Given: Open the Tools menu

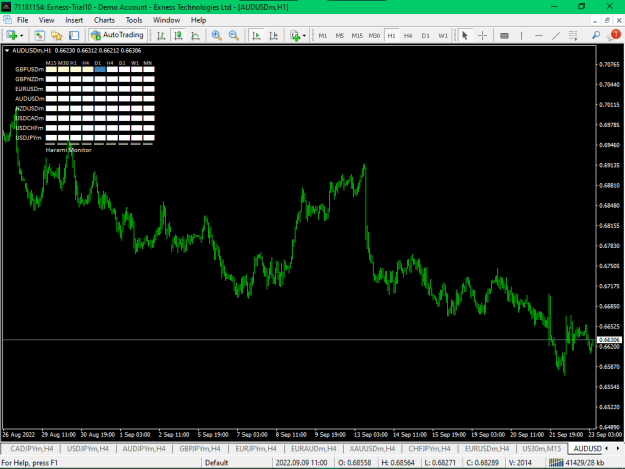Looking at the screenshot, I should click(134, 20).
